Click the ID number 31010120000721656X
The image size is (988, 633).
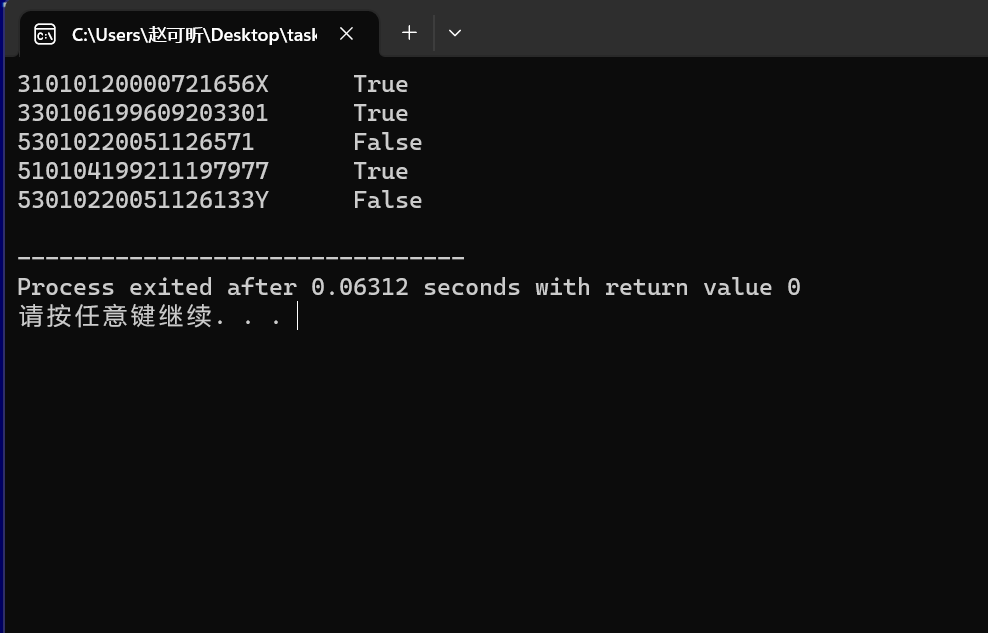pyautogui.click(x=142, y=84)
